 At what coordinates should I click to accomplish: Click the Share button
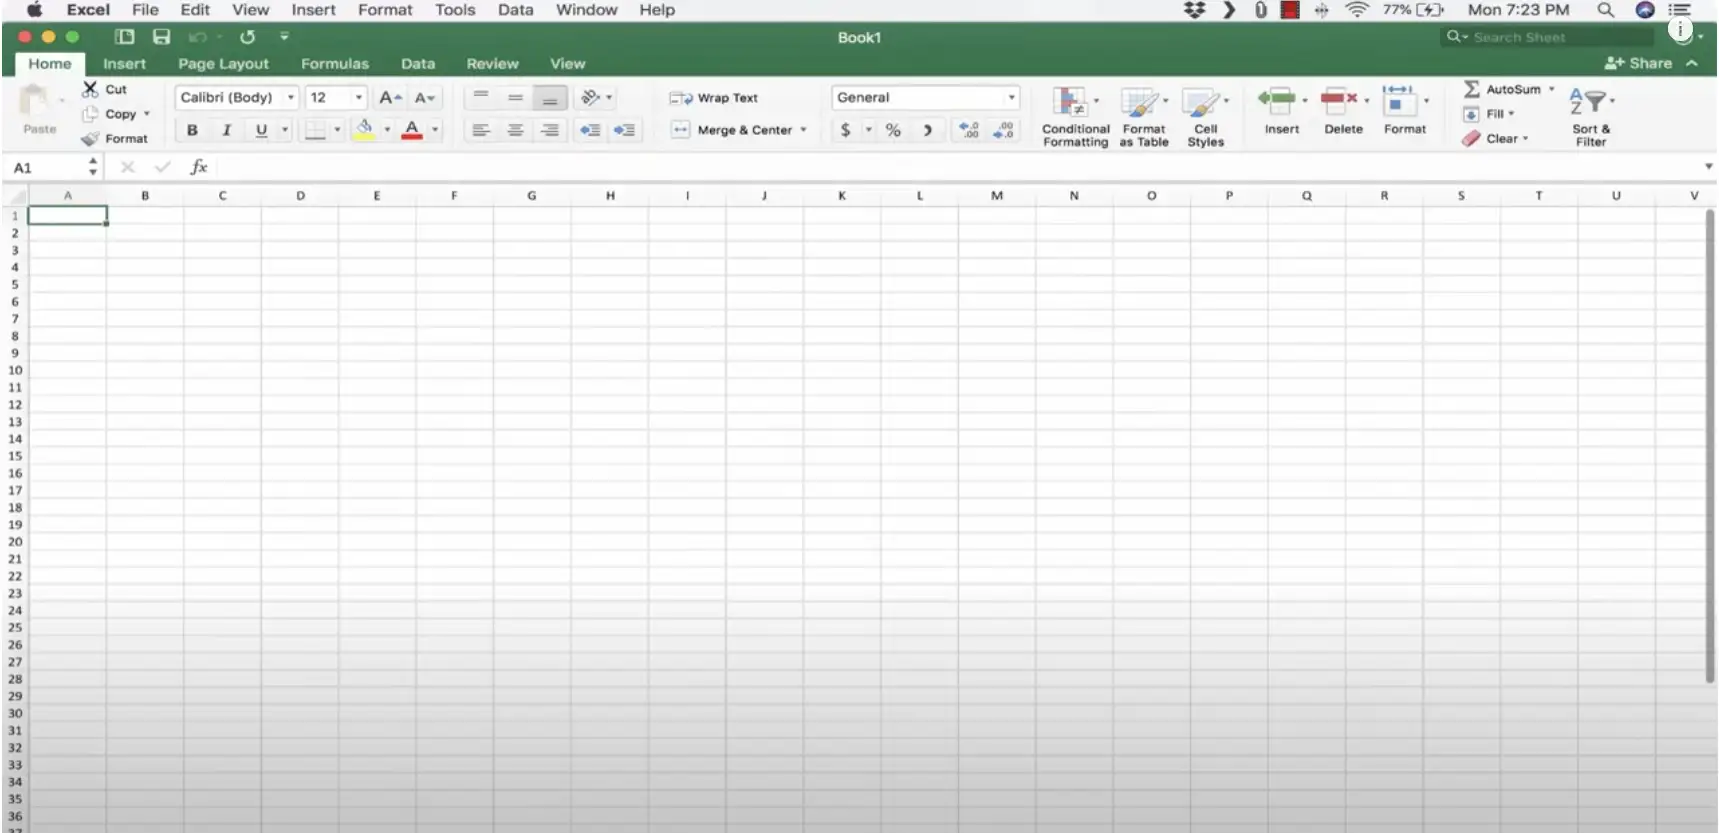click(1638, 63)
